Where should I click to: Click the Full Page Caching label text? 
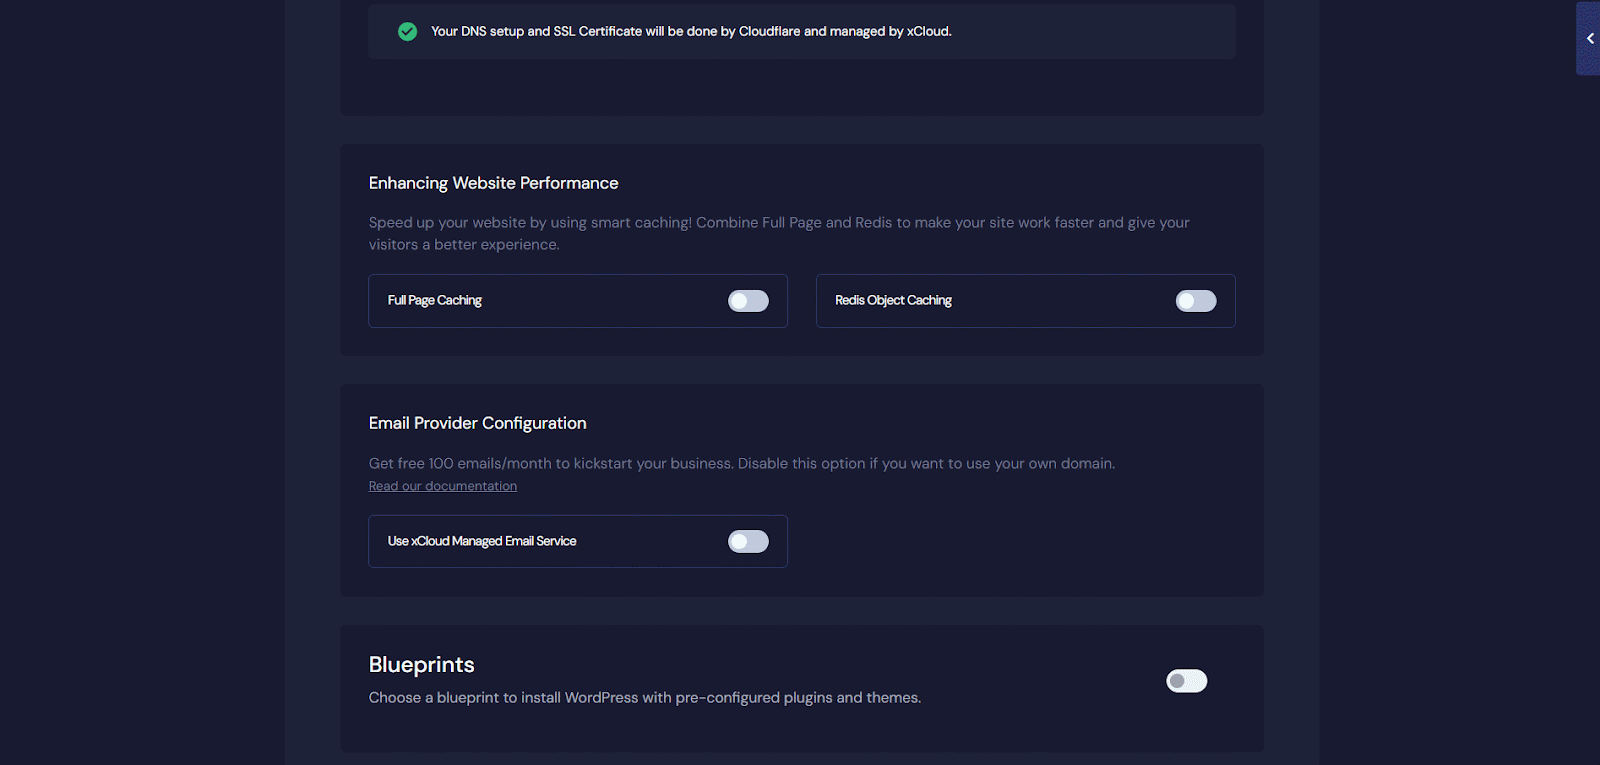(433, 300)
